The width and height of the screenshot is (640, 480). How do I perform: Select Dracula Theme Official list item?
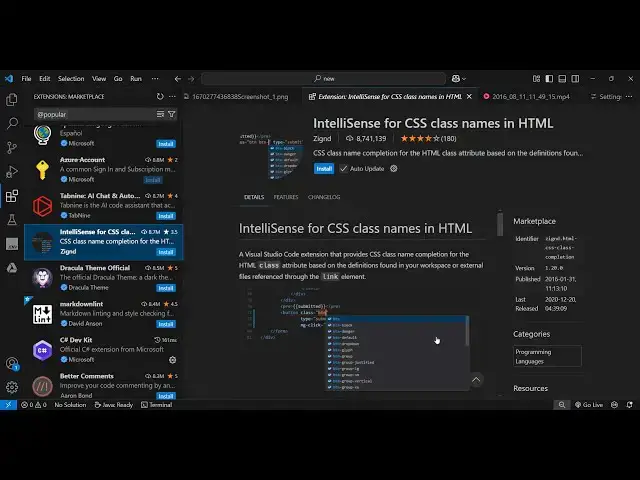click(103, 278)
